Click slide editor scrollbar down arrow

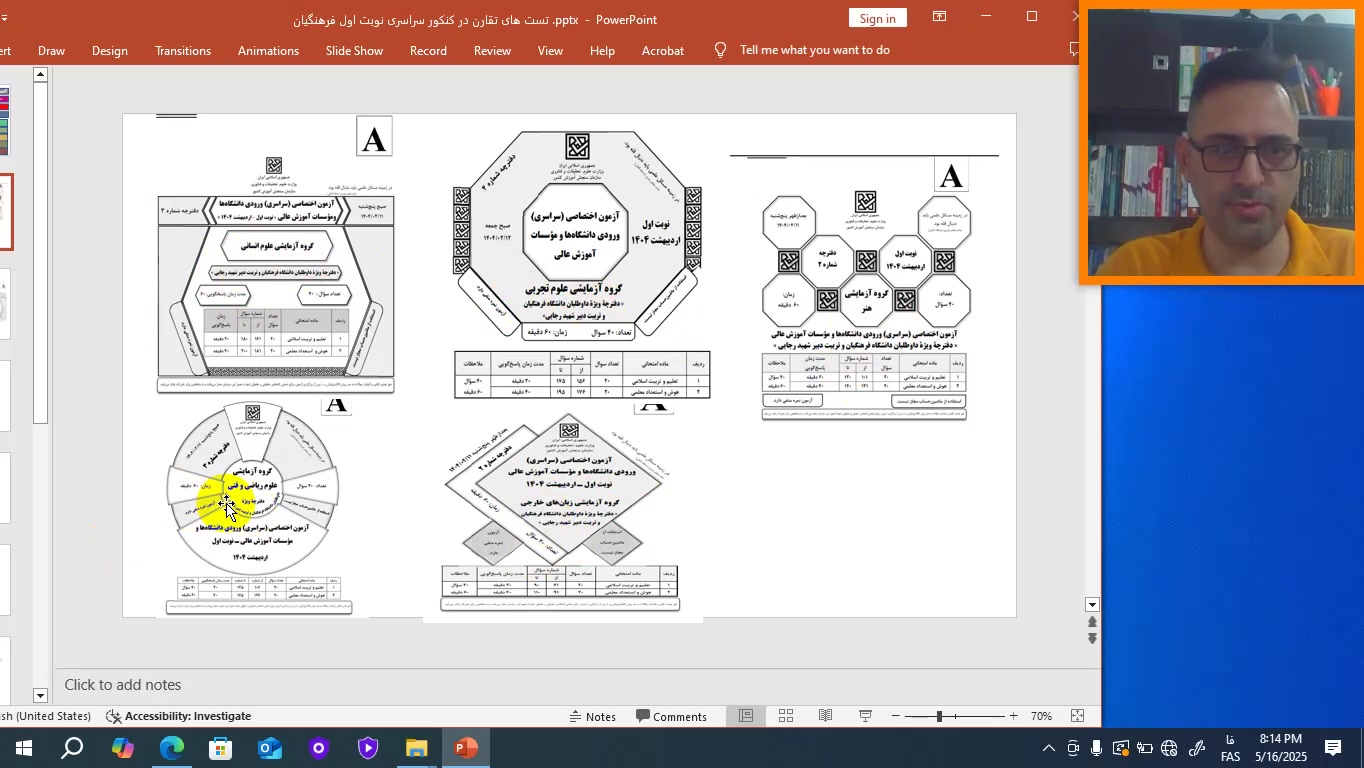click(1092, 605)
